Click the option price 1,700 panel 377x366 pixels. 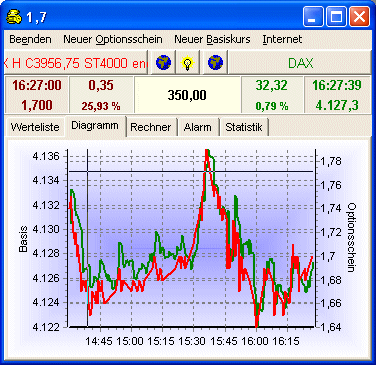point(37,95)
